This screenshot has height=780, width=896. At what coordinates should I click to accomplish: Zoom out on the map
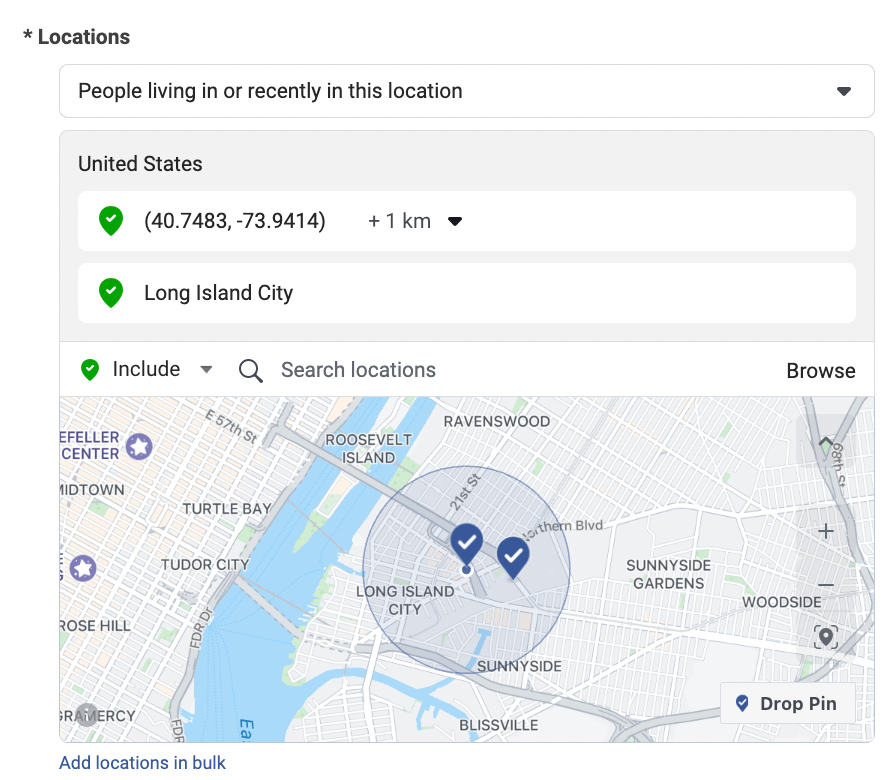tap(825, 584)
